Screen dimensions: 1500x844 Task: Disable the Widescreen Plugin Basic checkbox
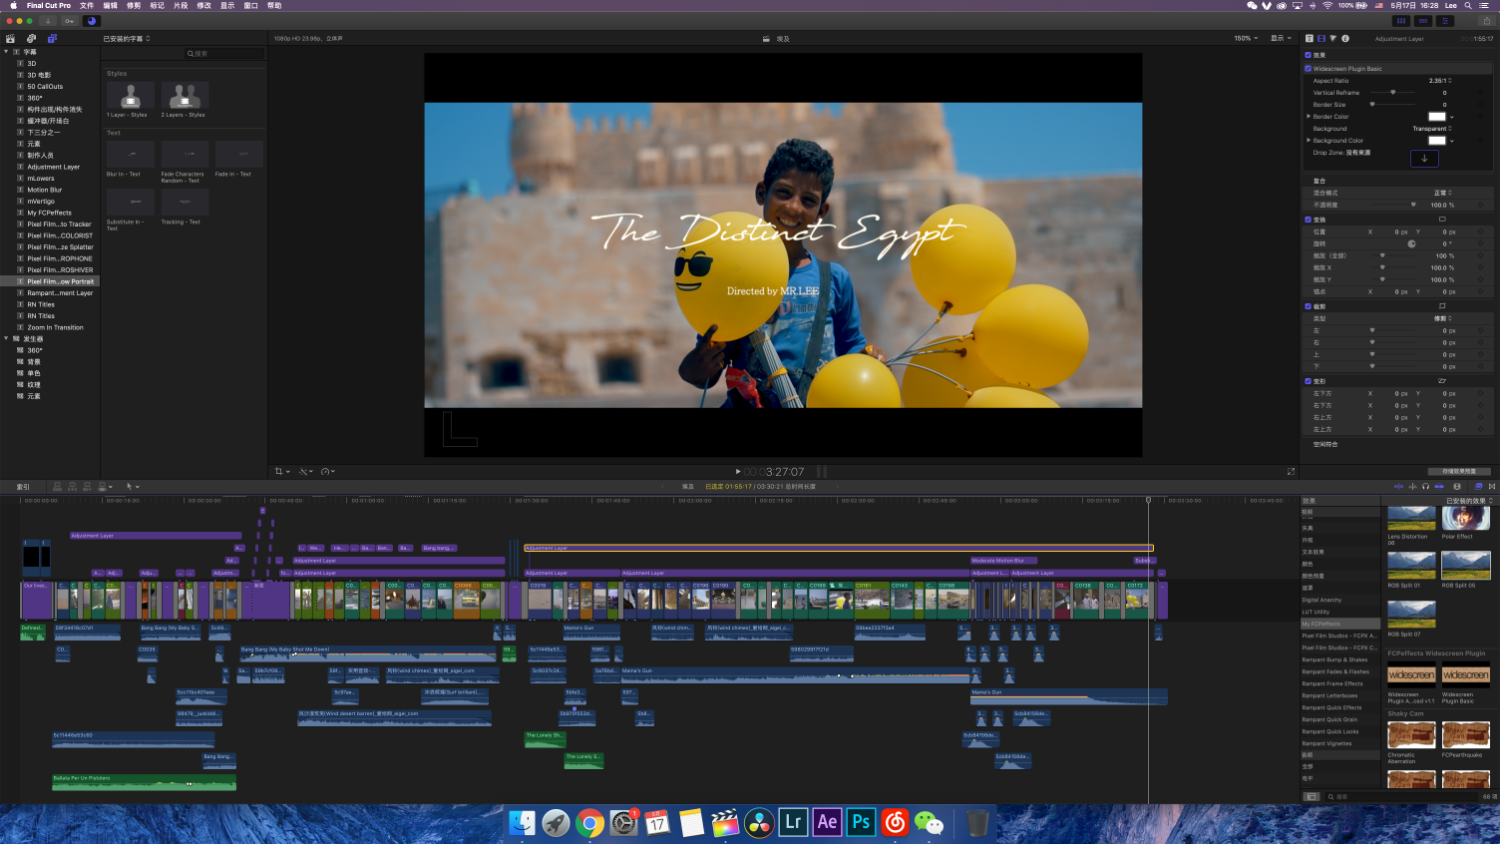click(x=1308, y=69)
